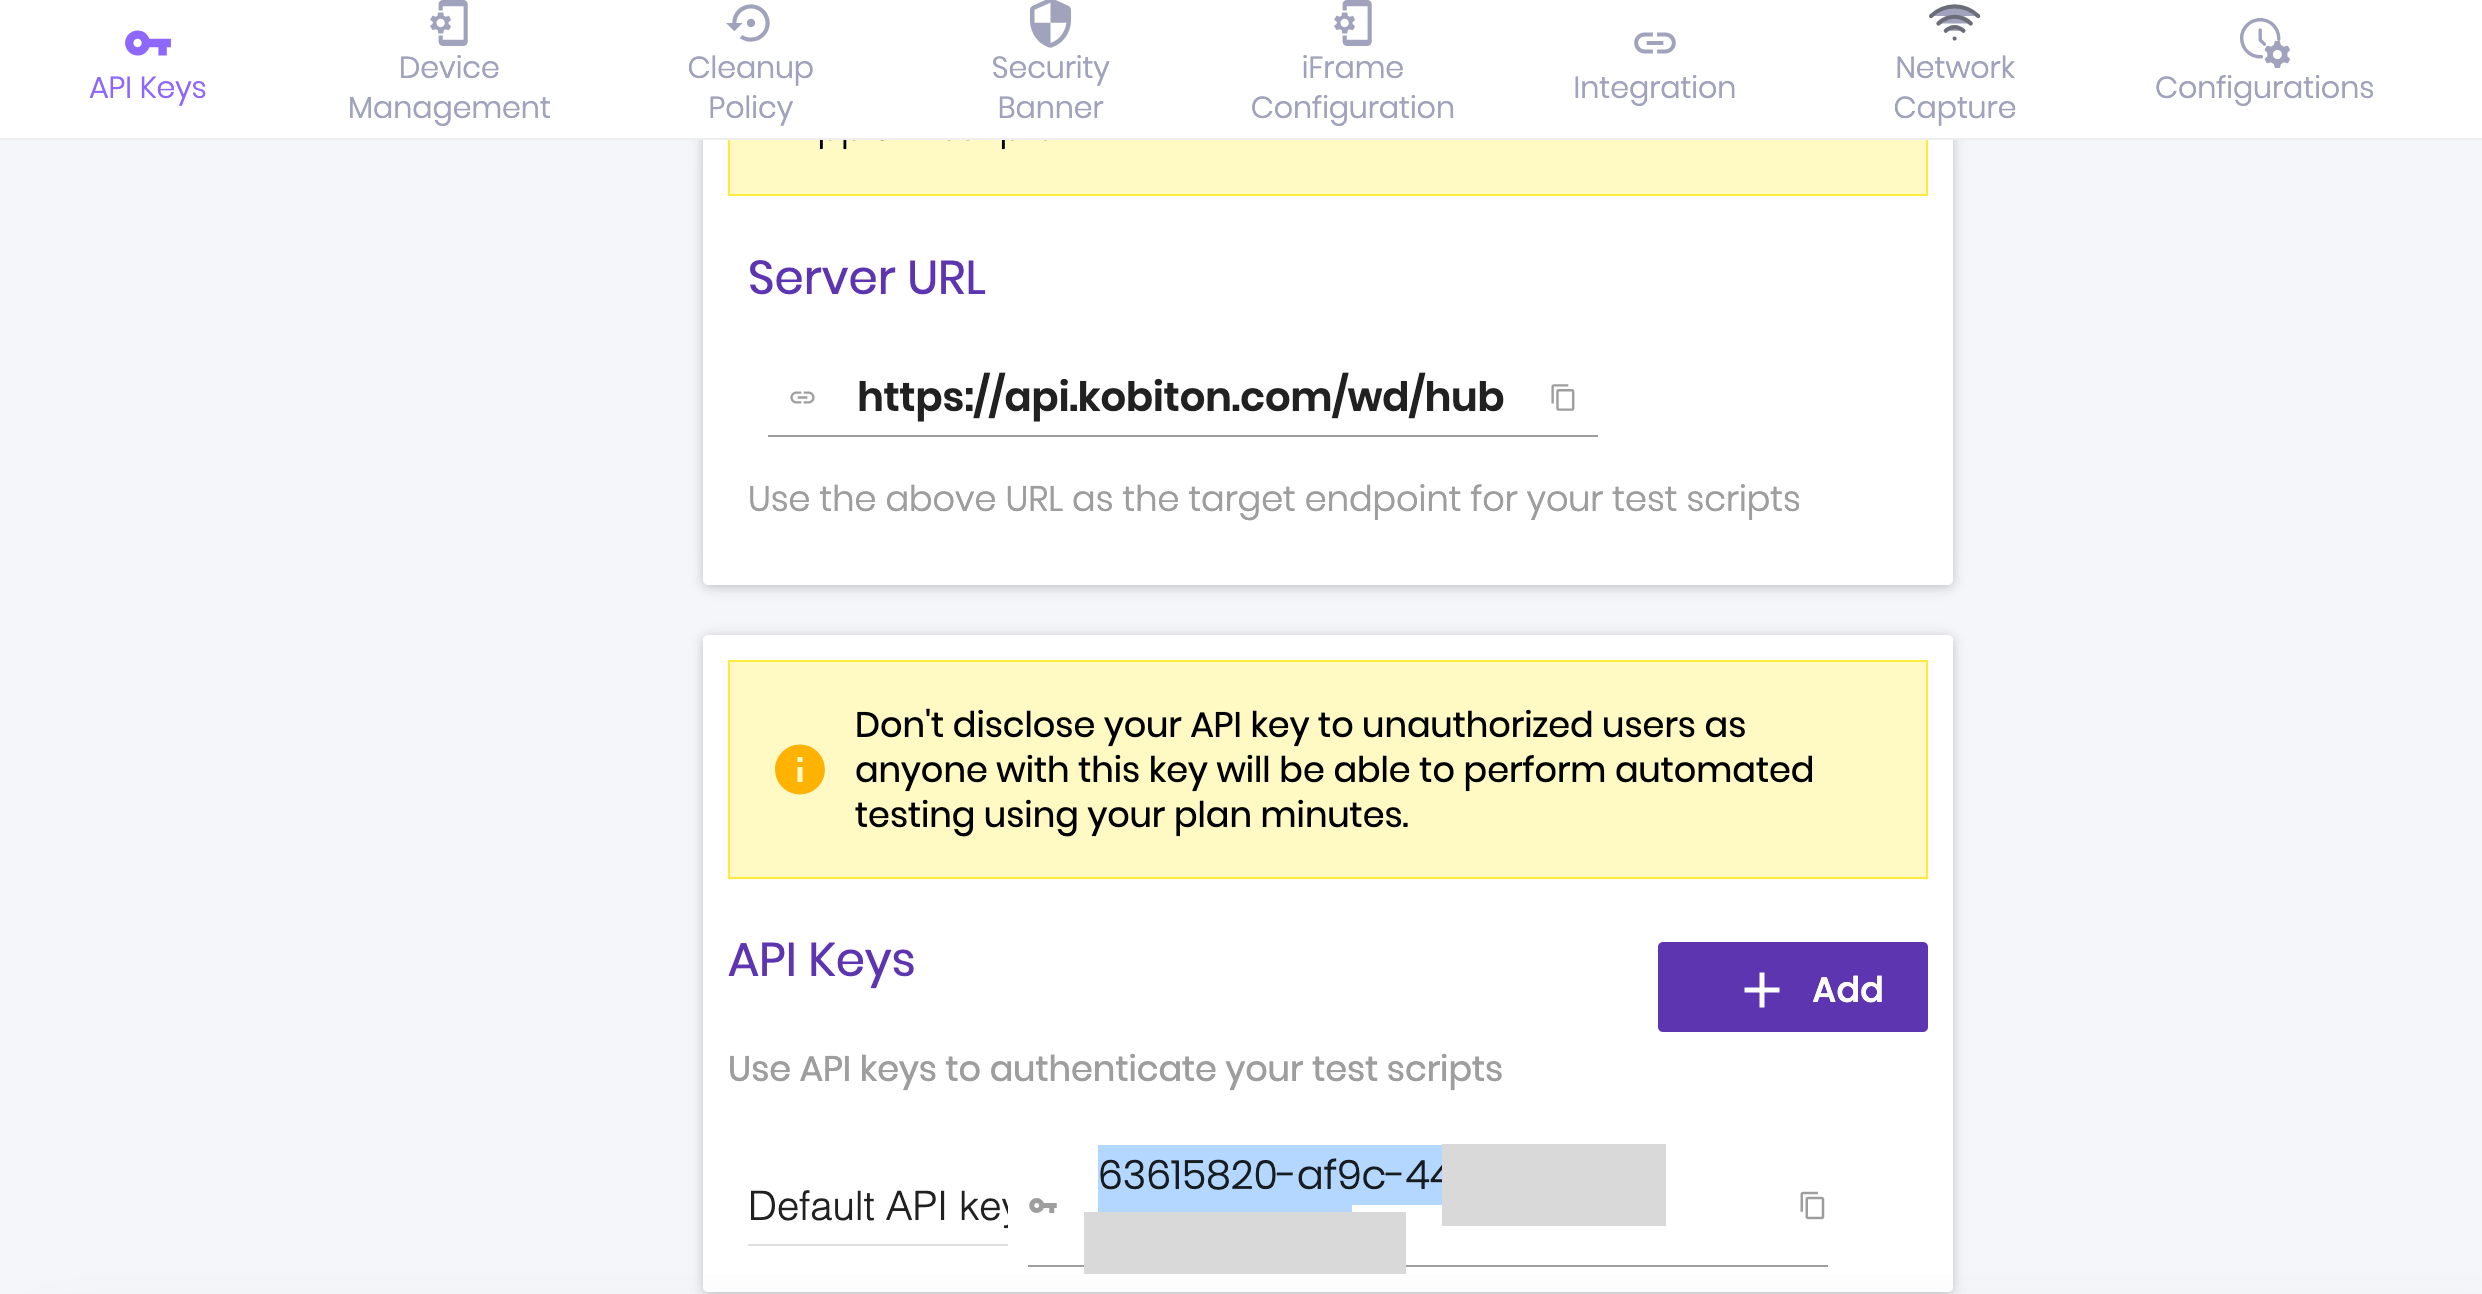
Task: Click 'Use the above URL as the target endpoint' text
Action: (1274, 498)
